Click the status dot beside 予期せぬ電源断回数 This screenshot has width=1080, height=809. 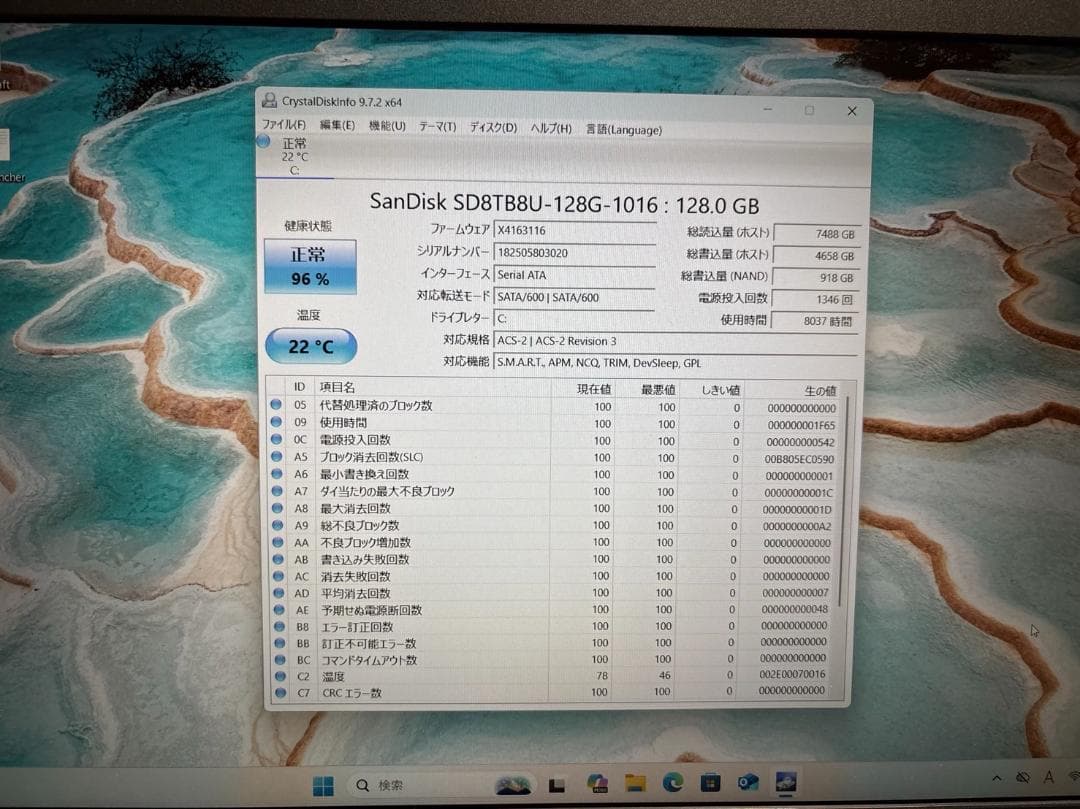pos(277,610)
